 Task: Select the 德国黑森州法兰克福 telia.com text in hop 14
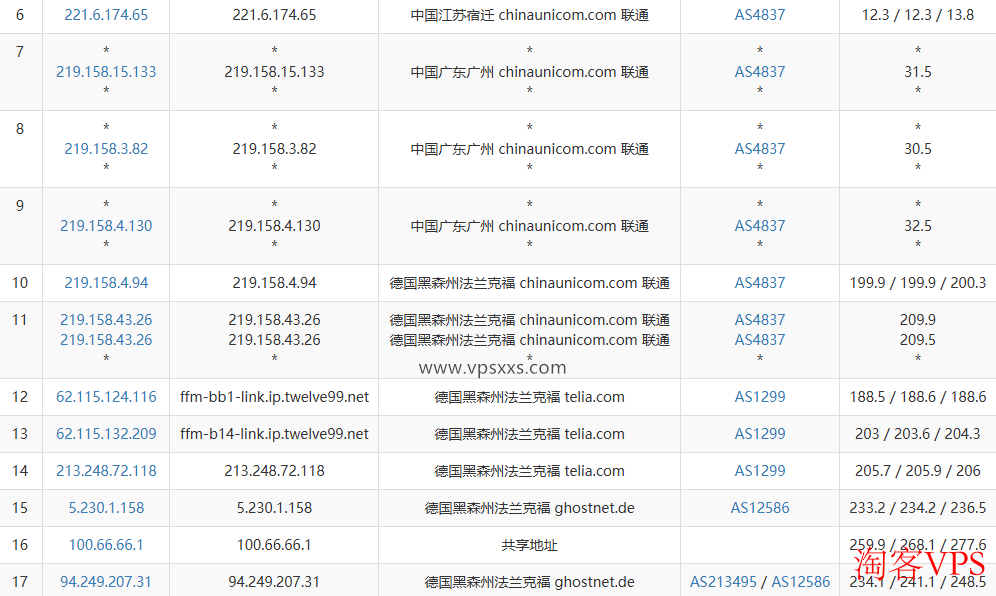[529, 471]
